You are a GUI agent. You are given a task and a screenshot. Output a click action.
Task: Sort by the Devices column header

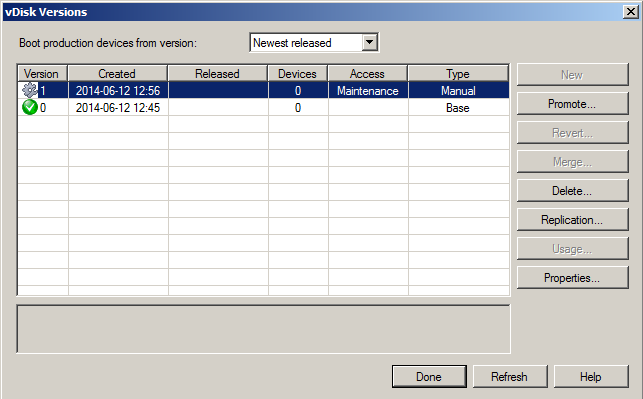click(298, 74)
